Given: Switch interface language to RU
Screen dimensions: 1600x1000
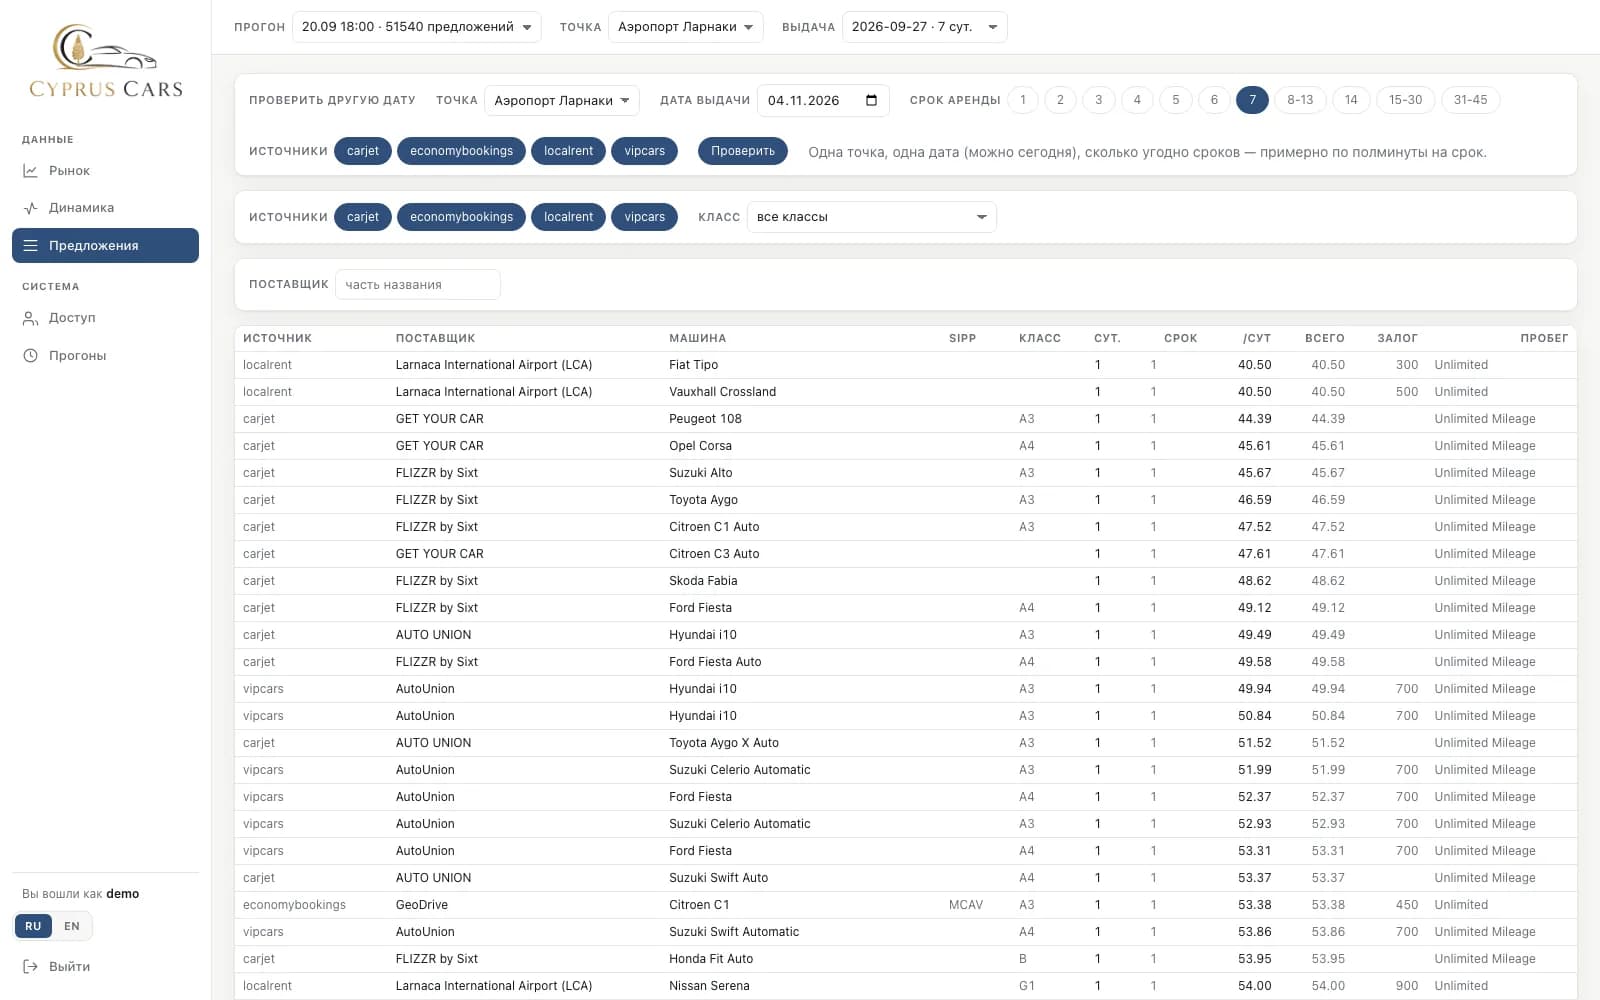Looking at the screenshot, I should [33, 926].
